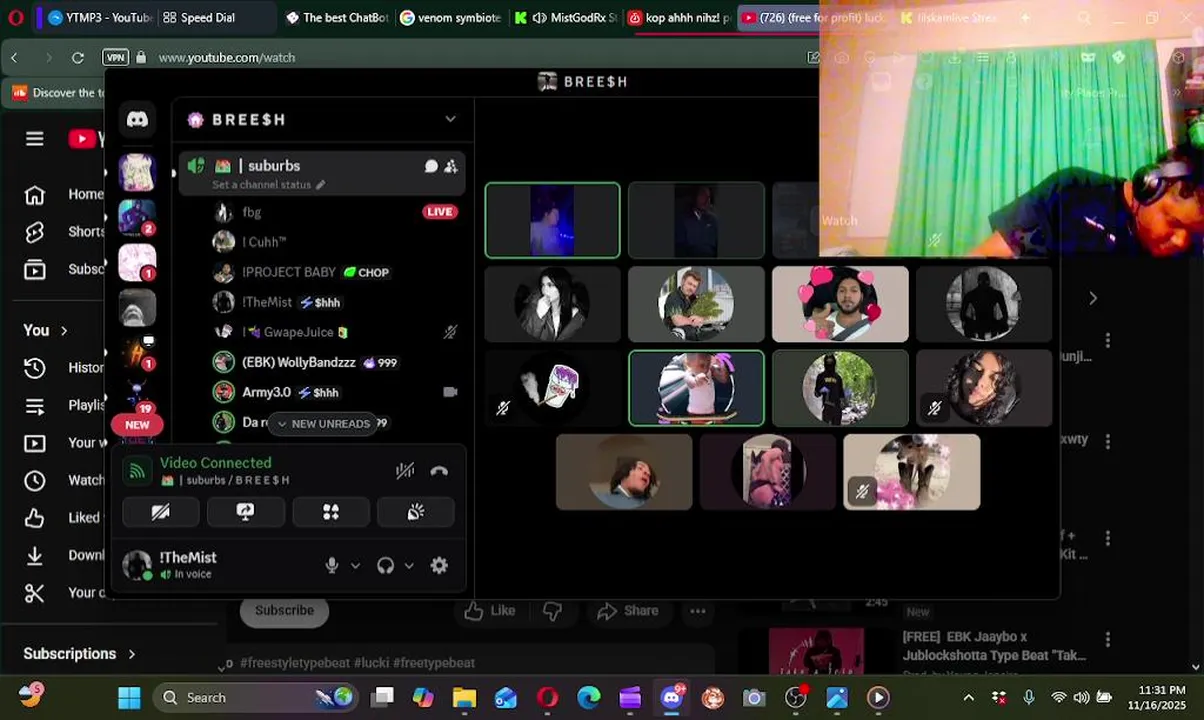Open Discord direct messages home icon

click(x=138, y=120)
